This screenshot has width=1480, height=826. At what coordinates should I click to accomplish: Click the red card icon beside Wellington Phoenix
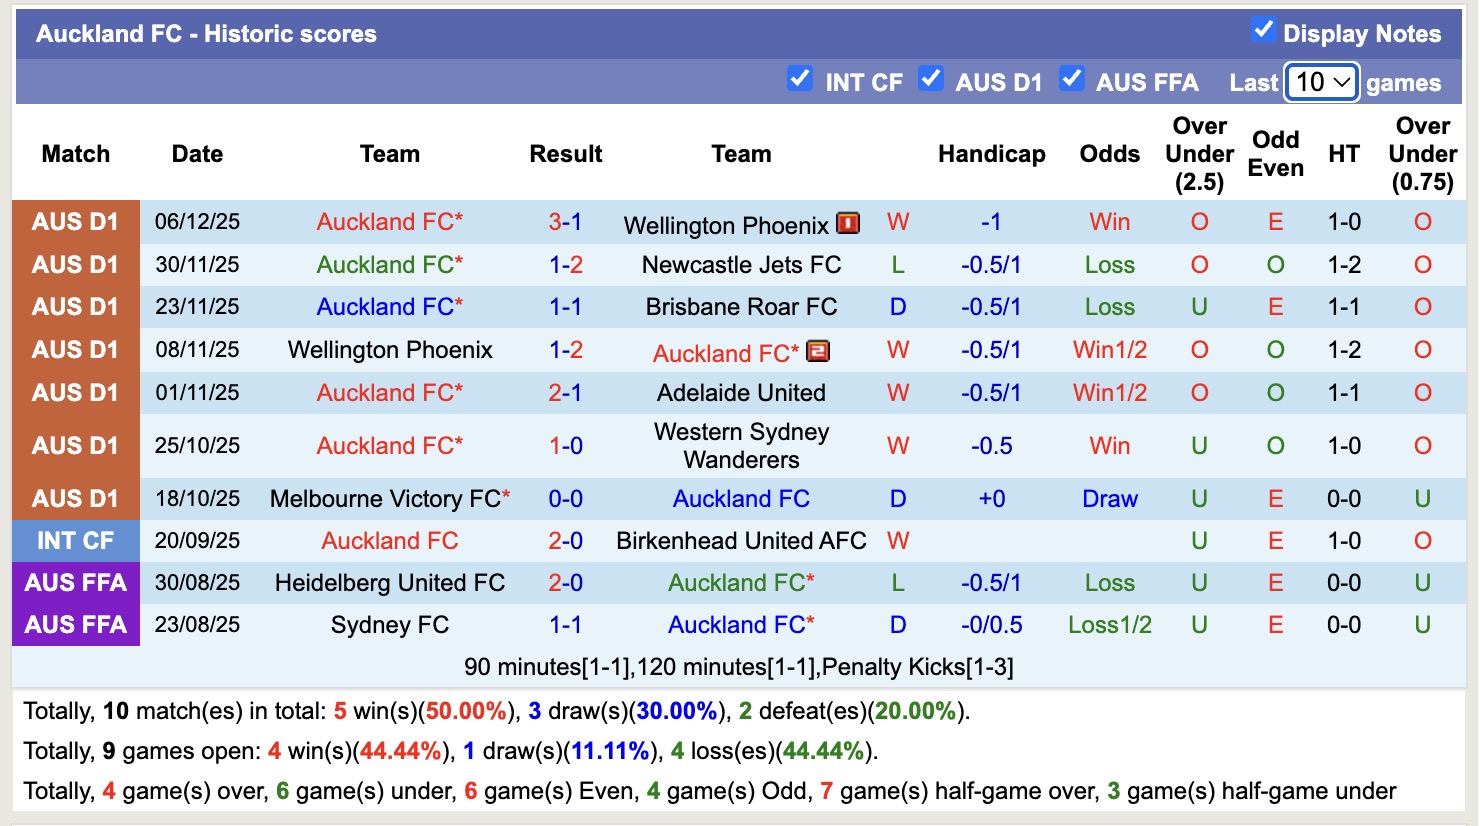point(846,224)
